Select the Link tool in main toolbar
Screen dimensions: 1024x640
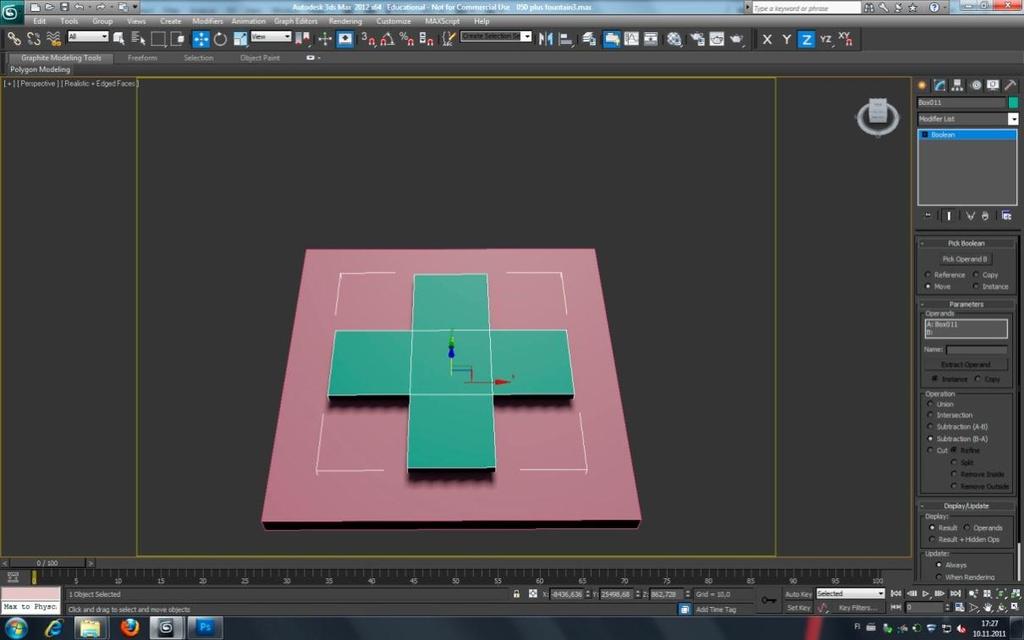click(14, 39)
